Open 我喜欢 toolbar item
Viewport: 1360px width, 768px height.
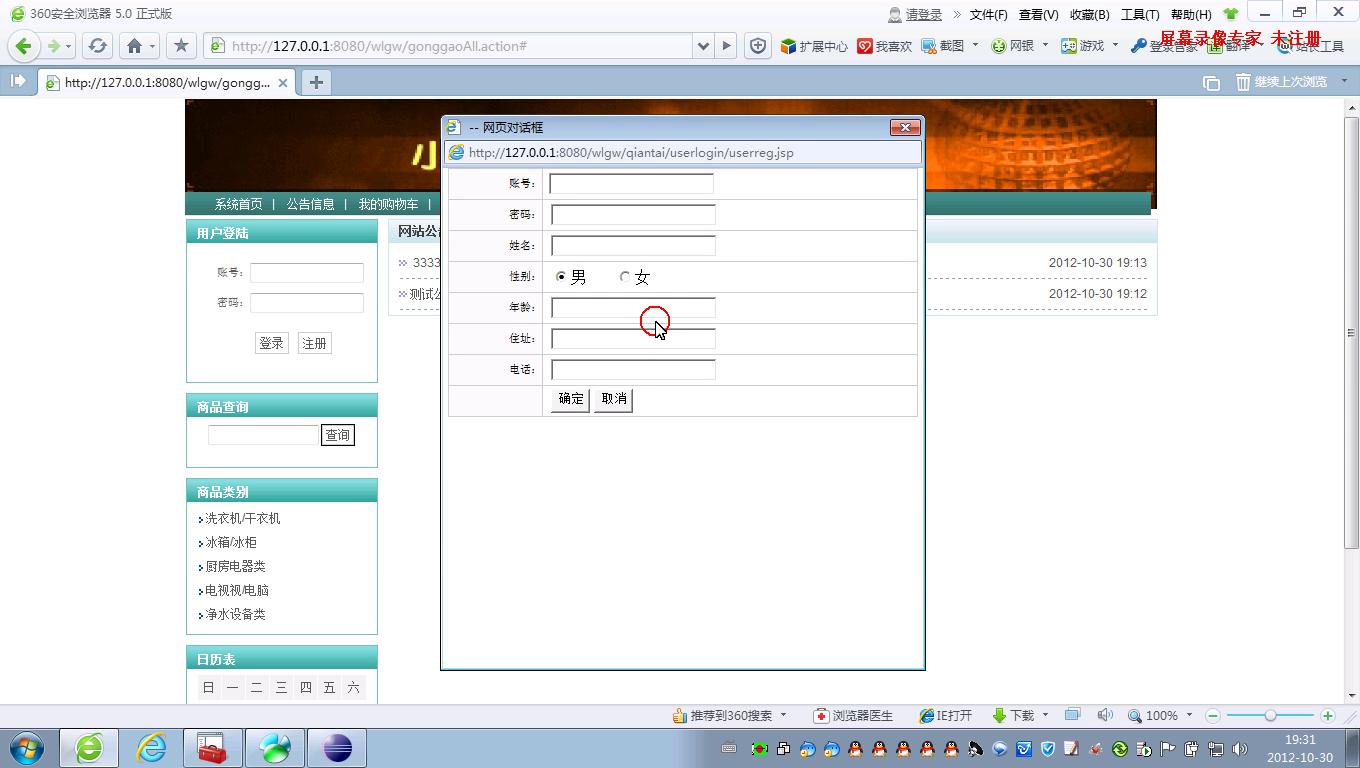pos(885,46)
